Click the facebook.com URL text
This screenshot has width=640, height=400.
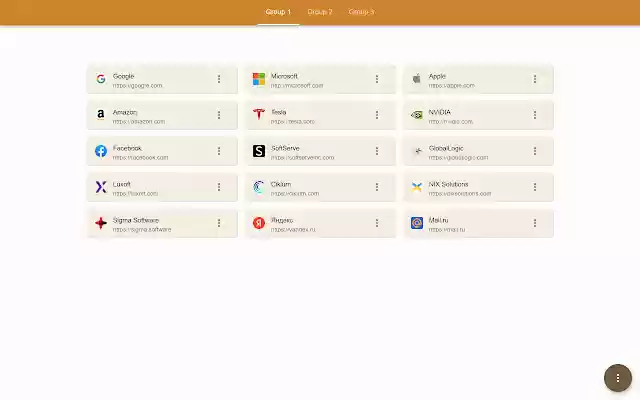pyautogui.click(x=140, y=158)
